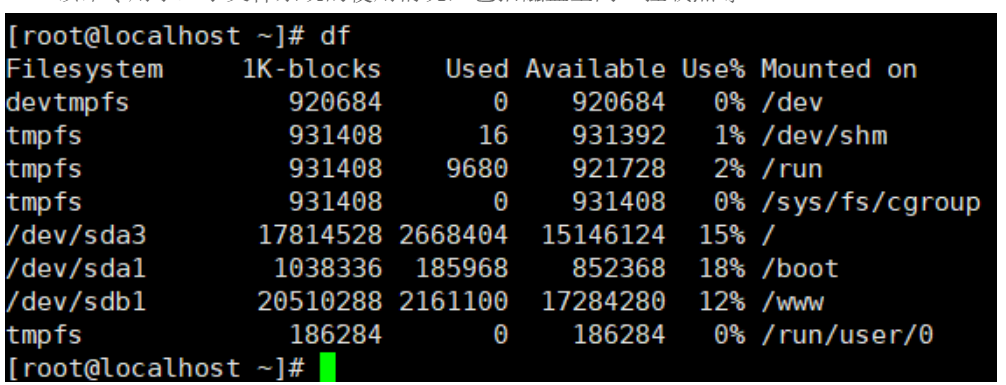Click the /www mount point text
The width and height of the screenshot is (1006, 385).
792,302
